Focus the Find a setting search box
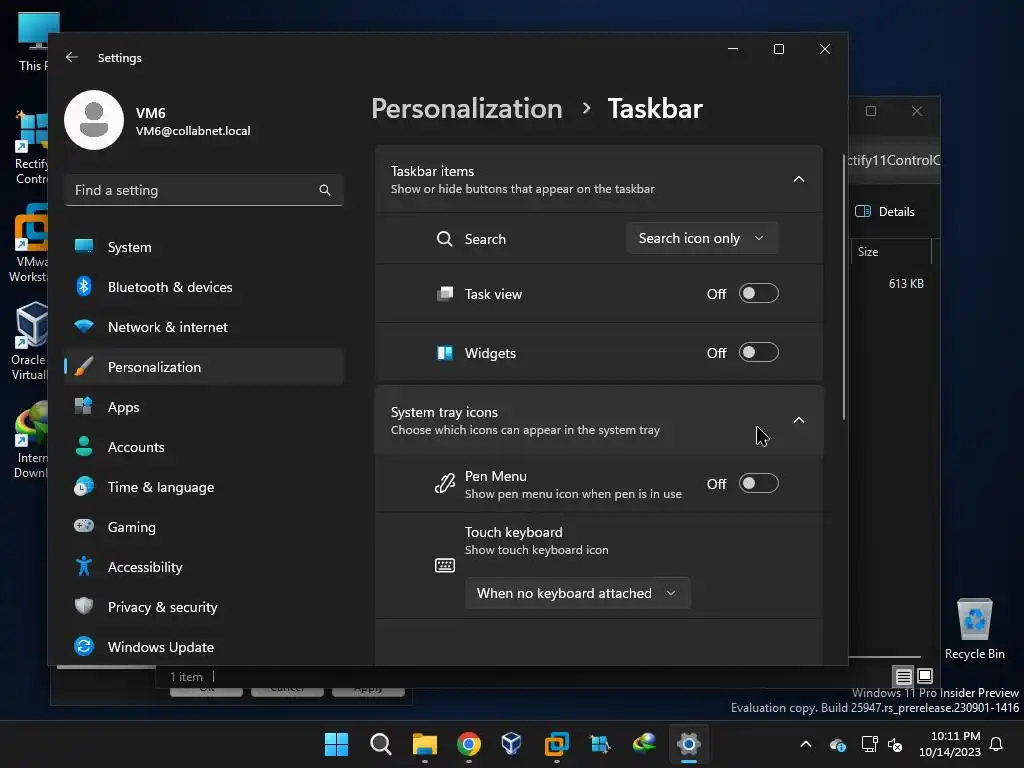This screenshot has width=1024, height=768. 204,190
